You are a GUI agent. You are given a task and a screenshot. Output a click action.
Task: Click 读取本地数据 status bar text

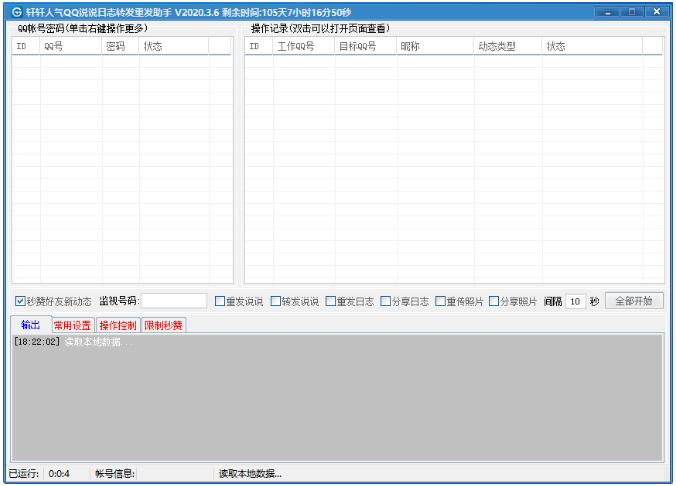(250, 474)
